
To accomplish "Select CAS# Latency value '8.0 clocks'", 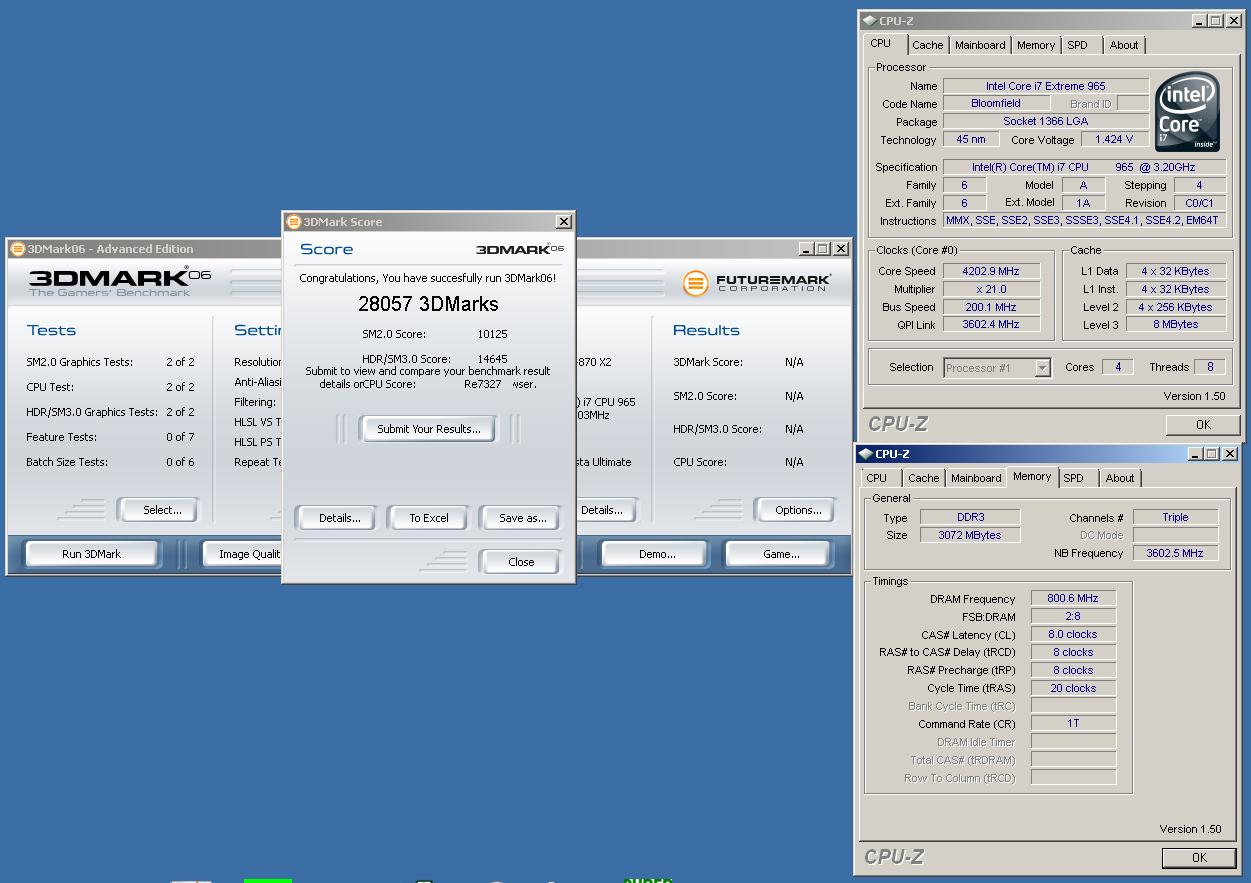I will (x=1073, y=634).
